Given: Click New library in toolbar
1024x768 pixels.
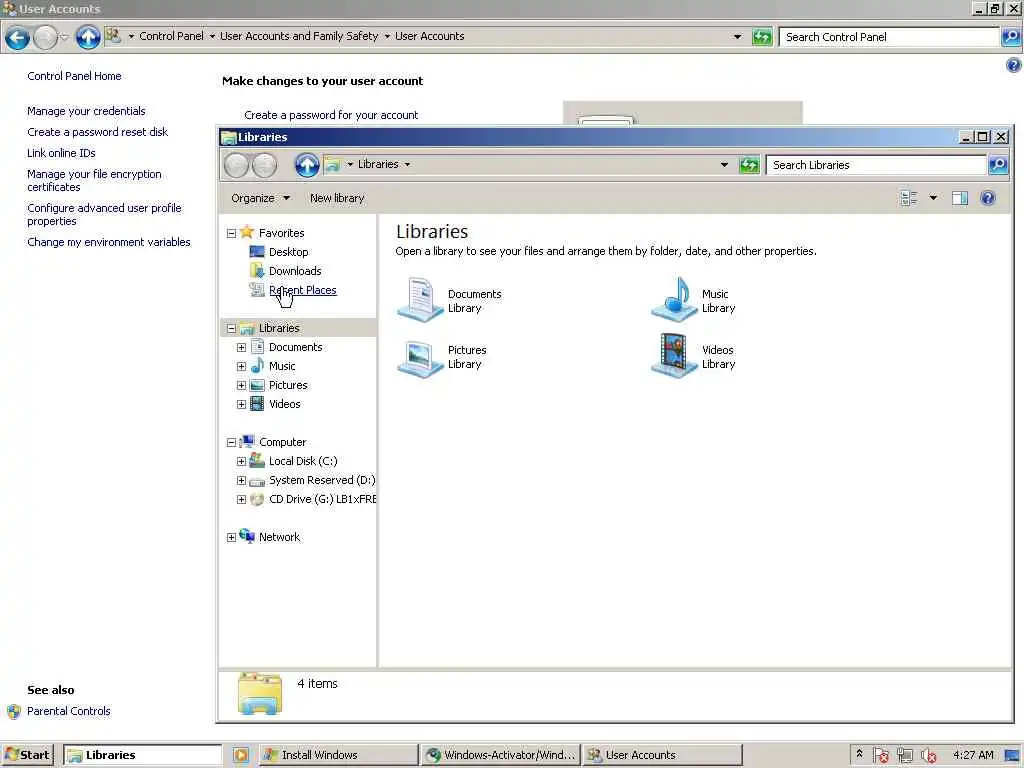Looking at the screenshot, I should (x=337, y=198).
